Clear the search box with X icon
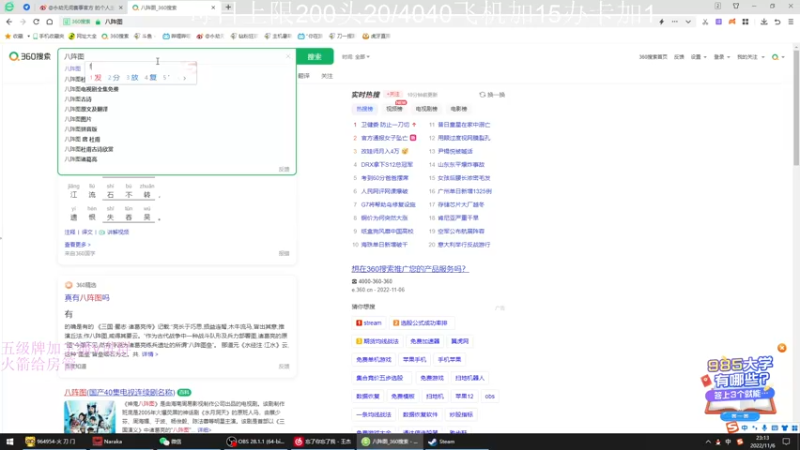This screenshot has height=450, width=800. point(288,56)
